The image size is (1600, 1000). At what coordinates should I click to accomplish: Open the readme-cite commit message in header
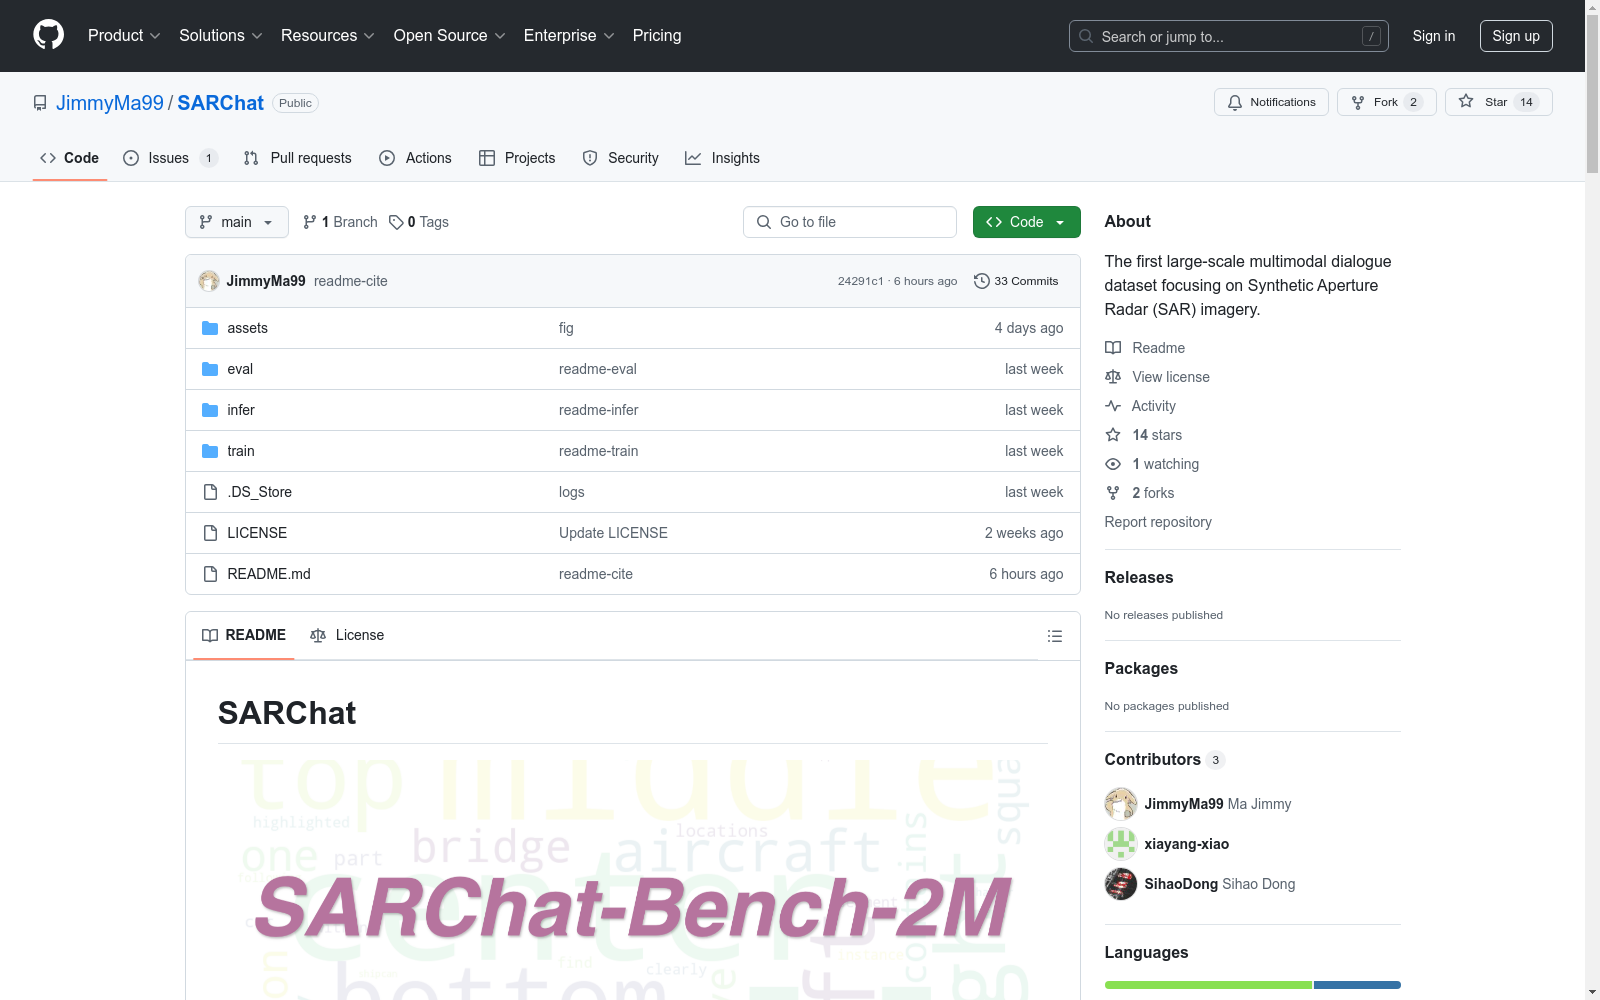351,281
